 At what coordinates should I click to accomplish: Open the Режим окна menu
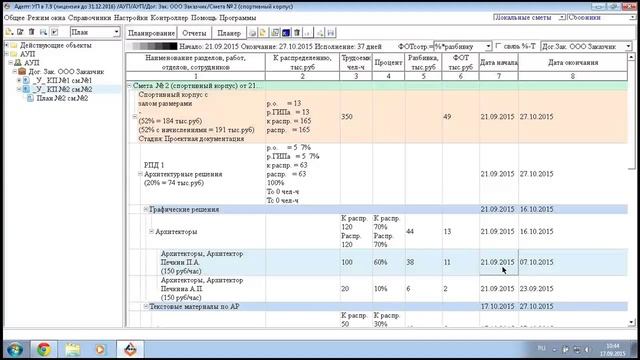tap(46, 18)
